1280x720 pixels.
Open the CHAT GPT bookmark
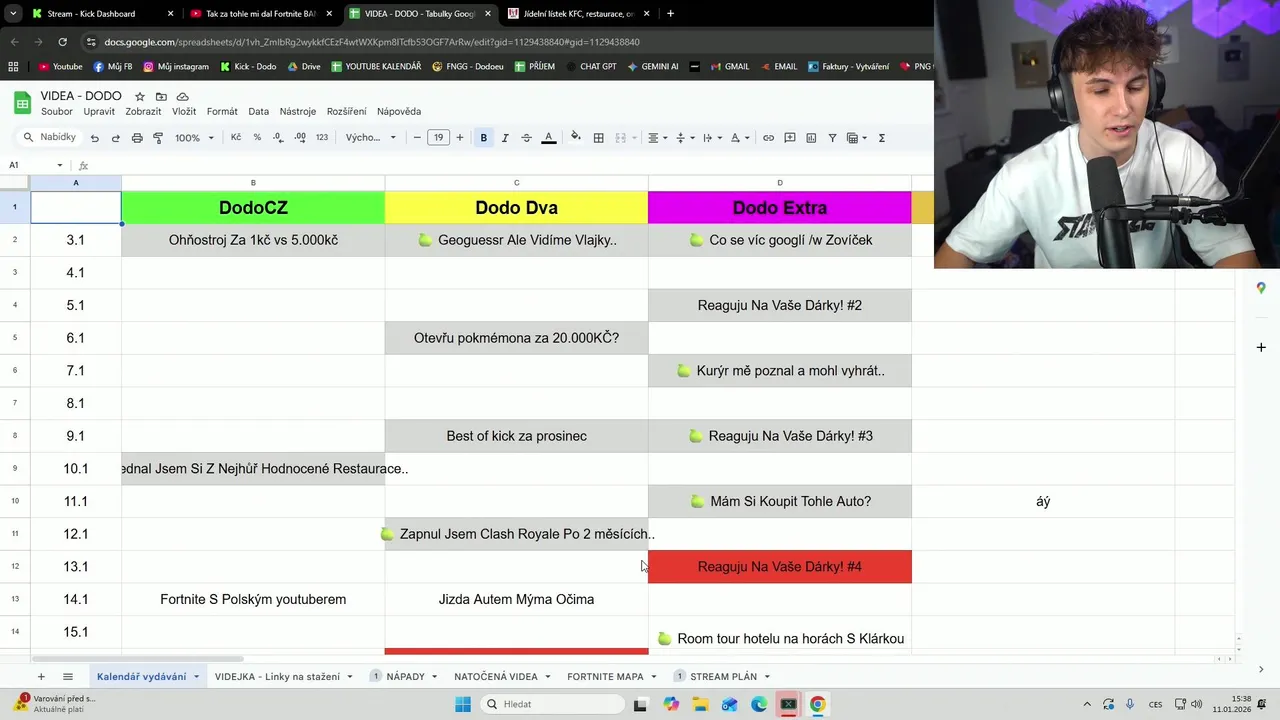coord(590,67)
